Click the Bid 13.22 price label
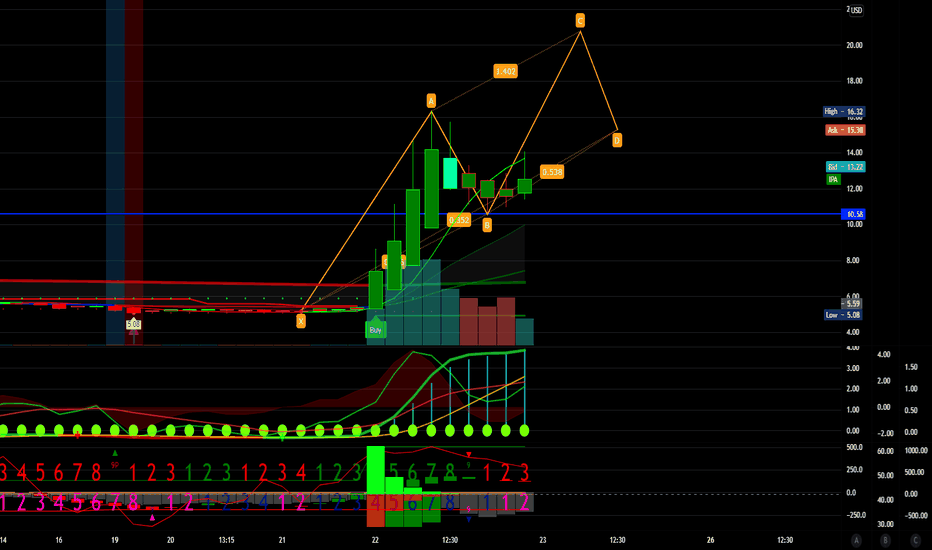This screenshot has height=550, width=932. pyautogui.click(x=845, y=167)
